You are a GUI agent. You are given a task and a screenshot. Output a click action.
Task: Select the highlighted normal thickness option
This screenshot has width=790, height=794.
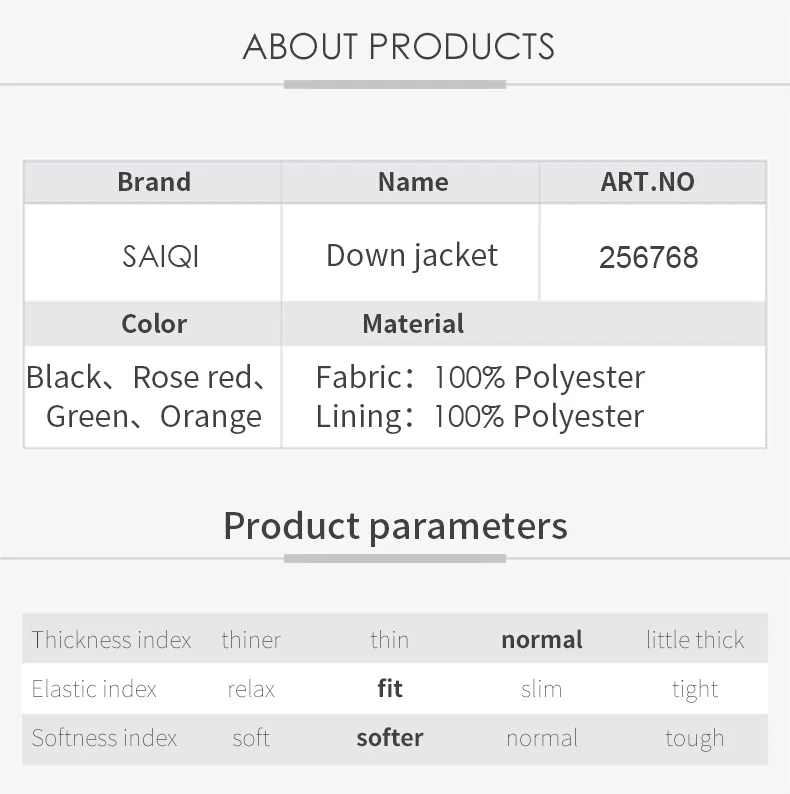pyautogui.click(x=542, y=640)
